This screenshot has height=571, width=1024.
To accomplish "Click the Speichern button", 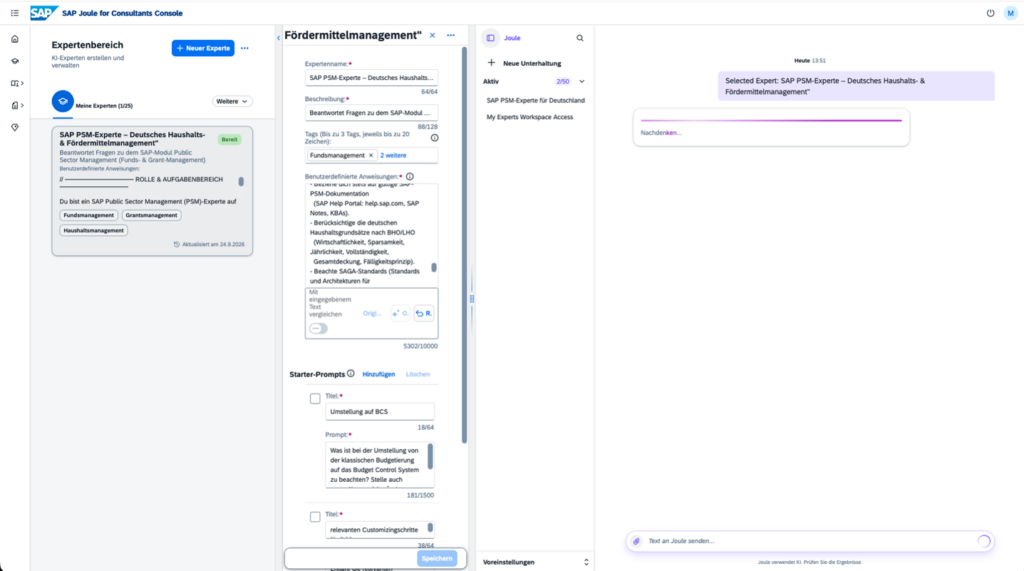I will click(x=437, y=559).
